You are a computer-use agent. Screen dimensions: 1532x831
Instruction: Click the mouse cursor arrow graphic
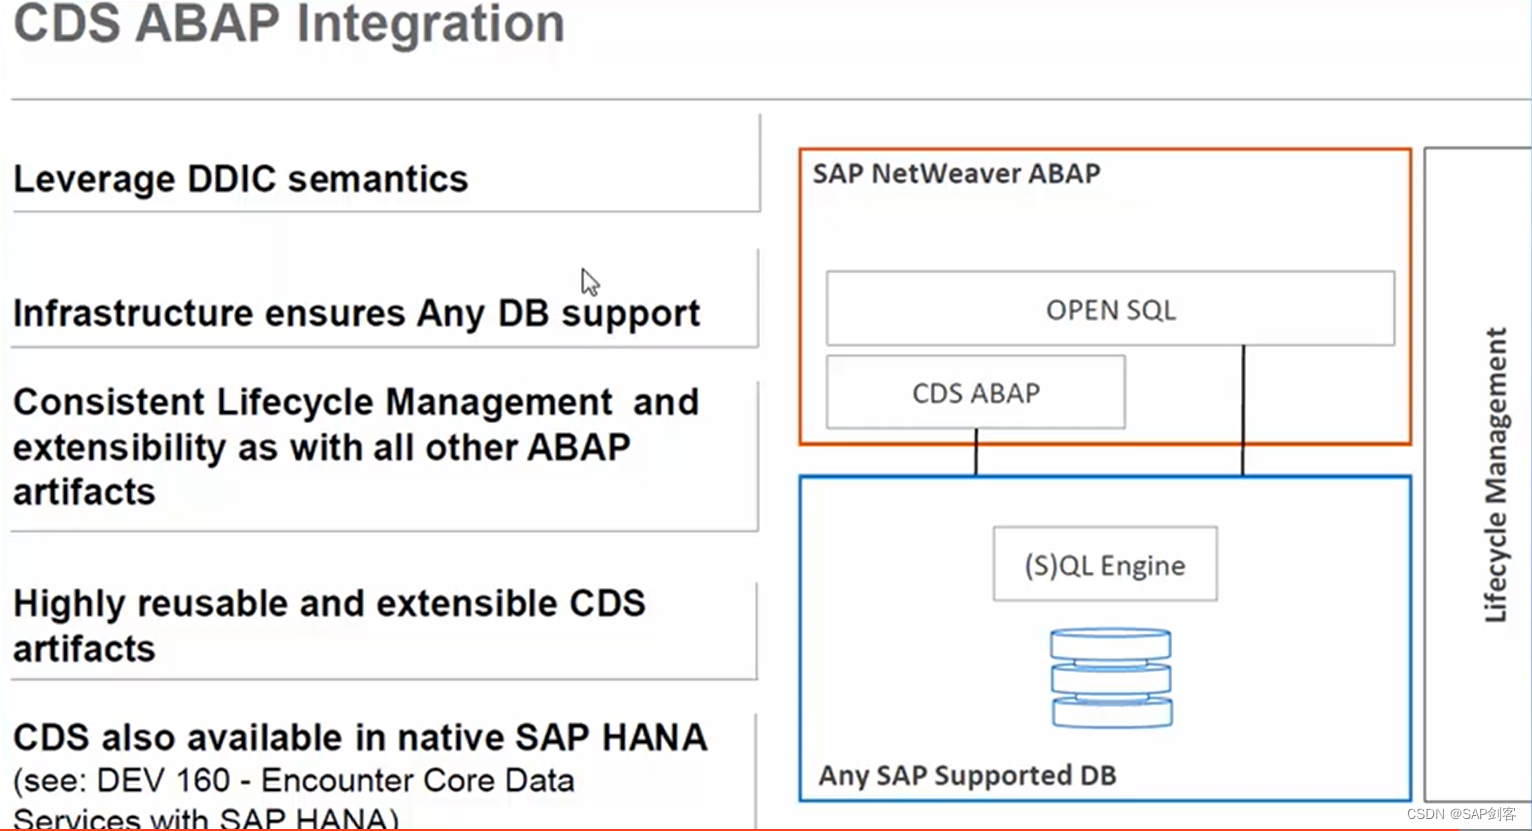(x=589, y=281)
